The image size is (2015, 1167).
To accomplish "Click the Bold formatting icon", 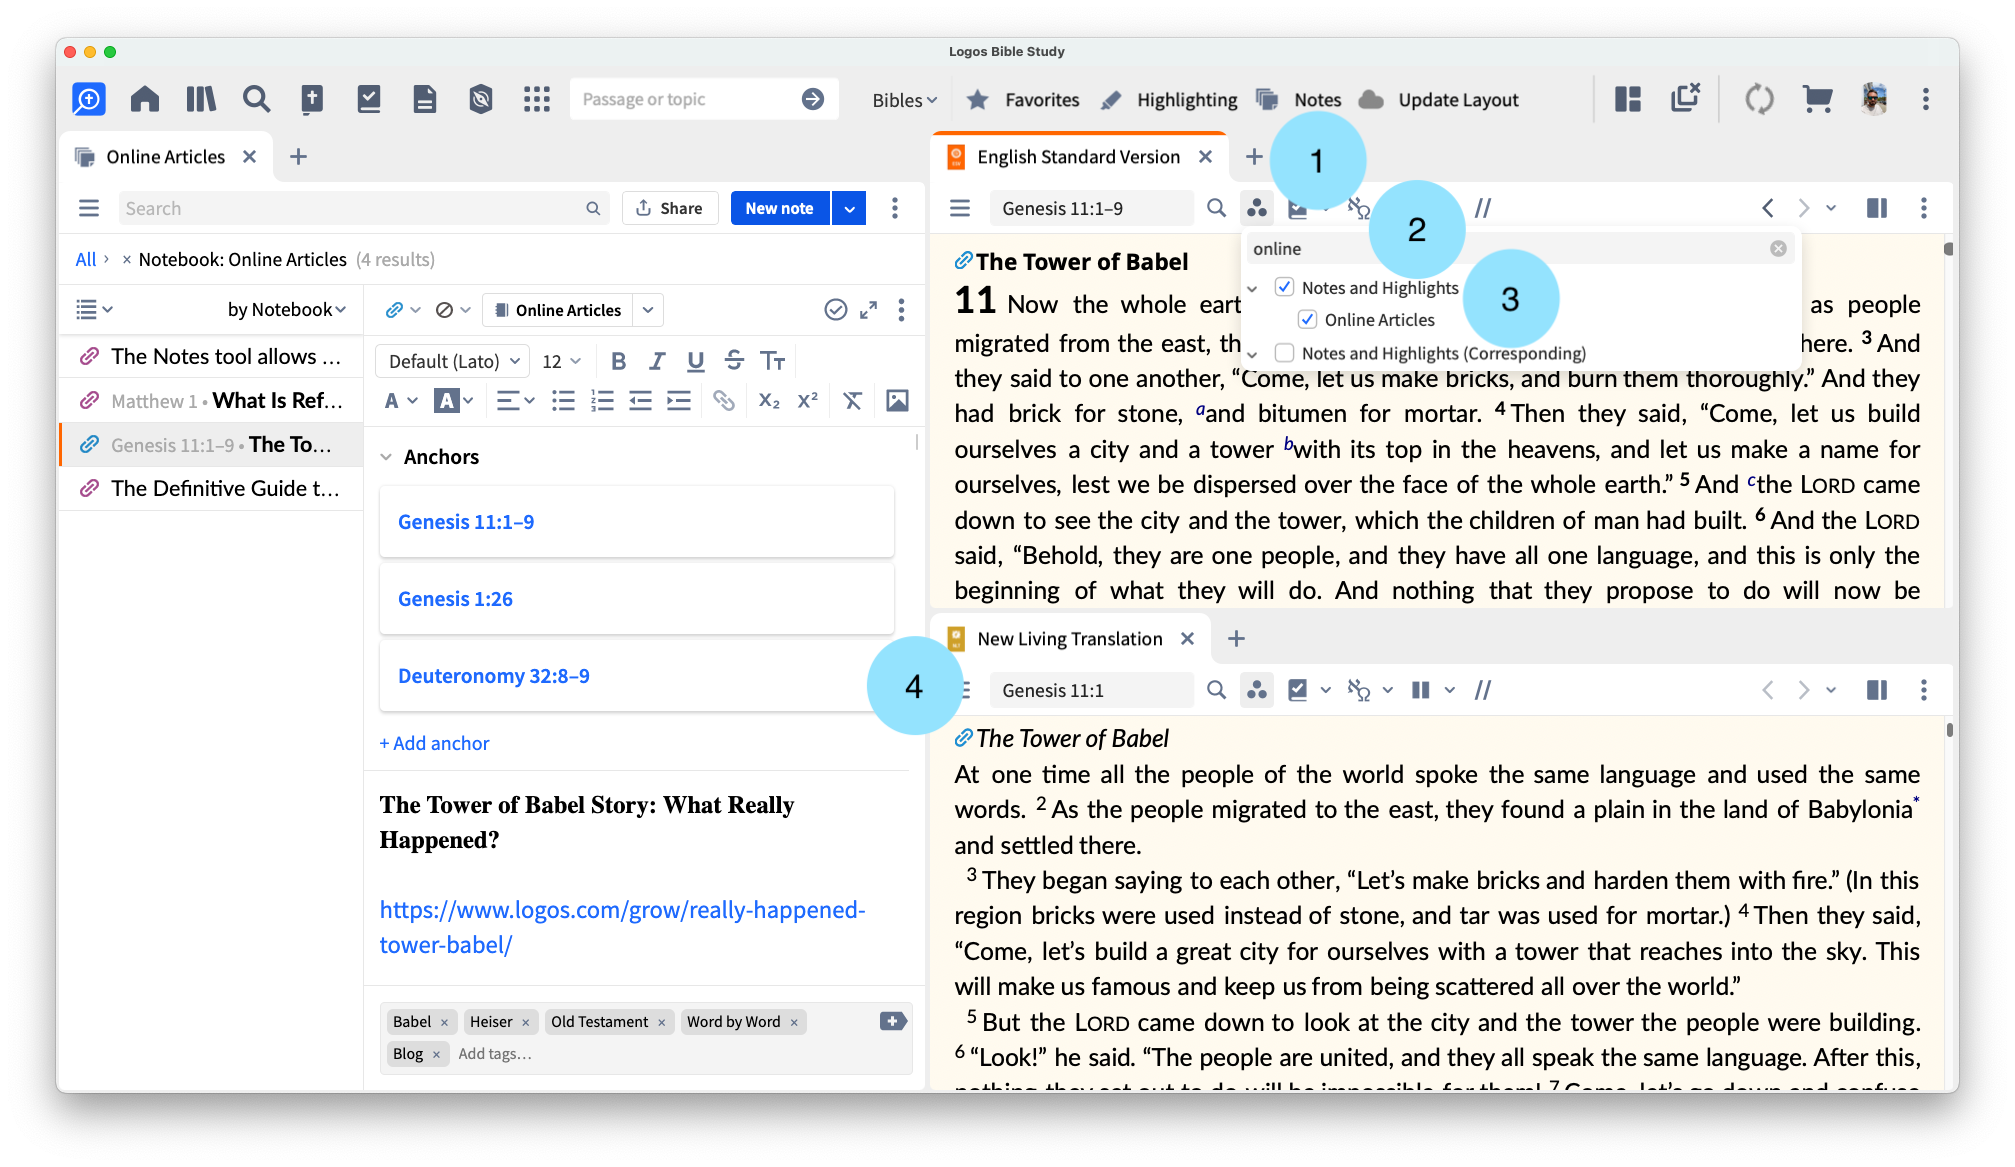I will (x=618, y=361).
